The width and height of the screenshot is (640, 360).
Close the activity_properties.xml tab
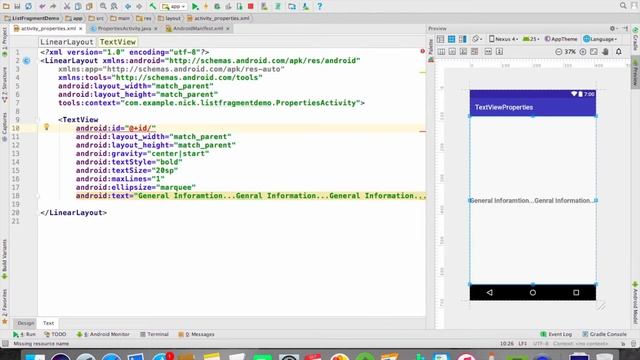coord(81,29)
